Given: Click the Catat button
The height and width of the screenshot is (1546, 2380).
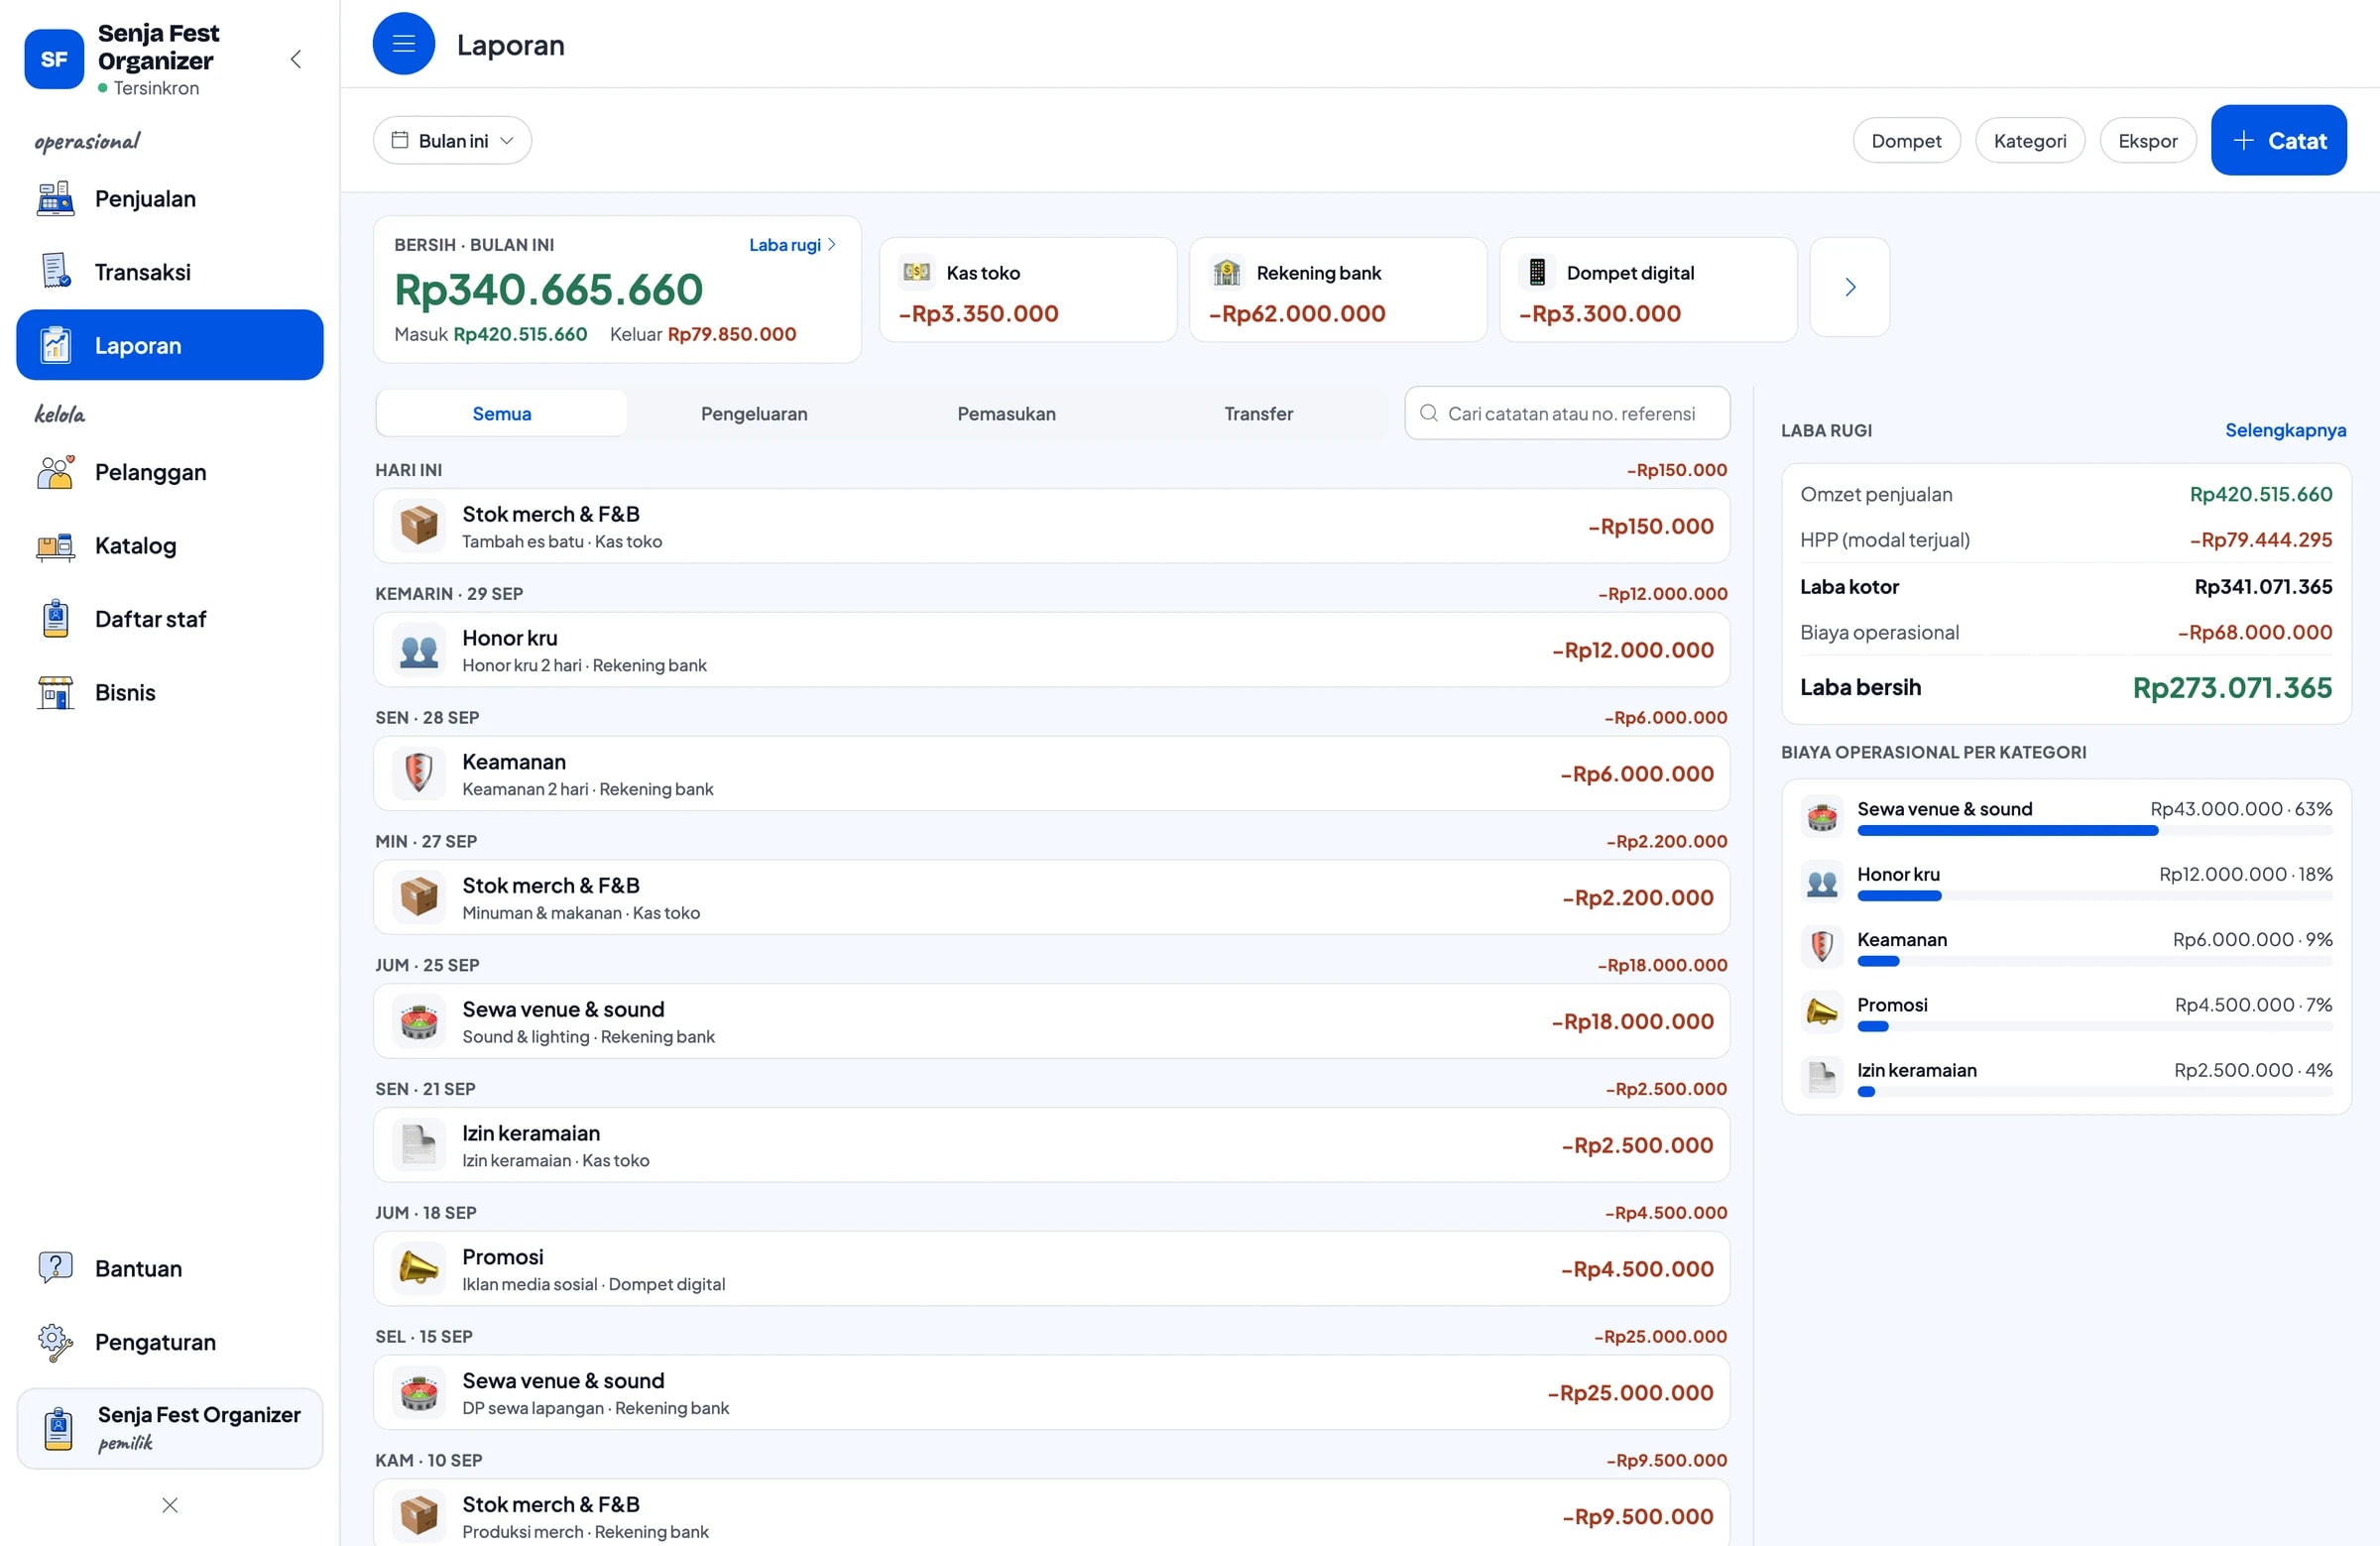Looking at the screenshot, I should 2278,140.
